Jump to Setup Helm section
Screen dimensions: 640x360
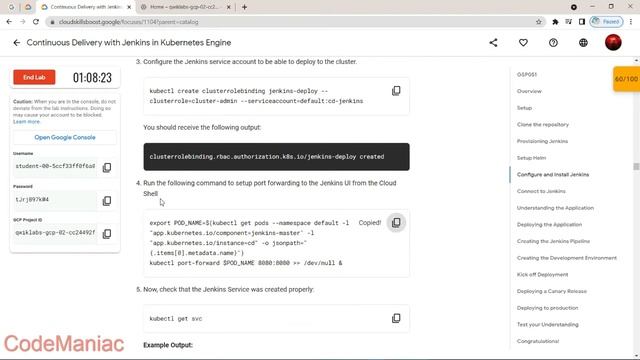531,158
